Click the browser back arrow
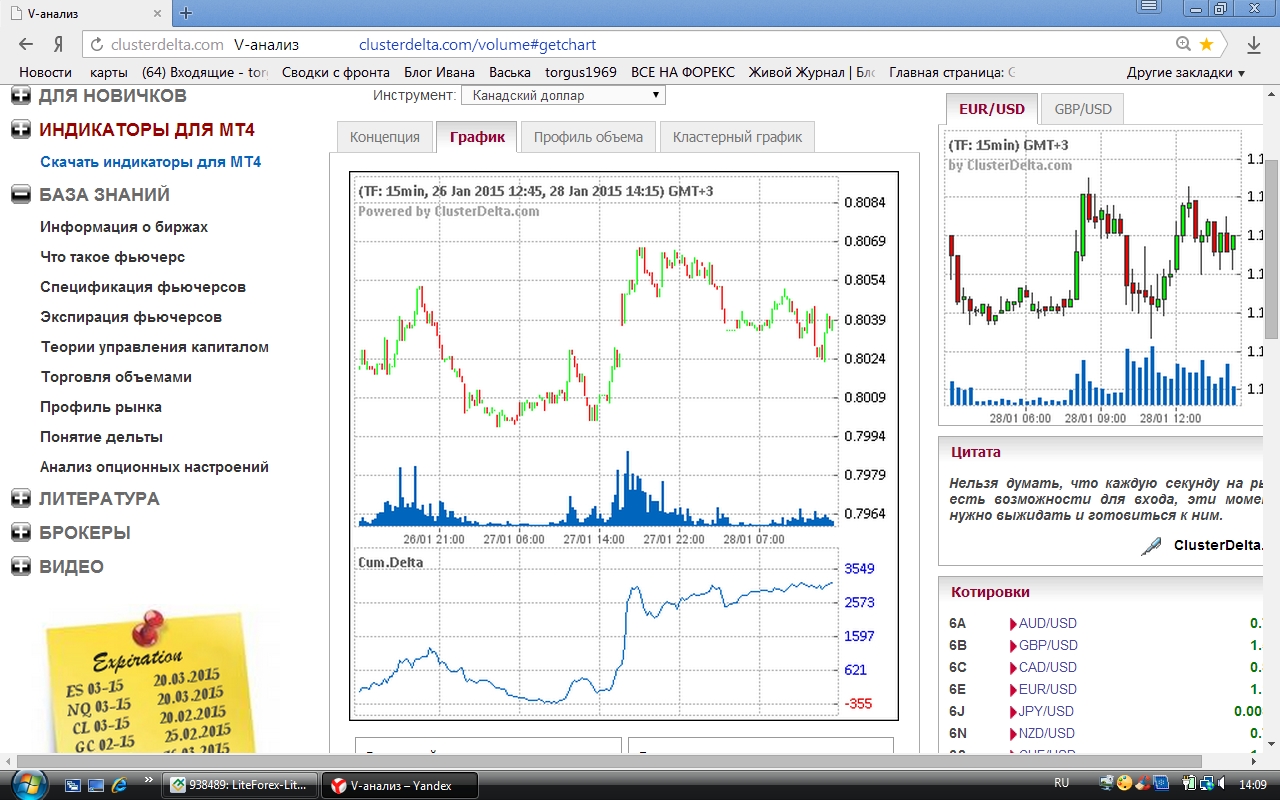The image size is (1280, 800). point(26,44)
